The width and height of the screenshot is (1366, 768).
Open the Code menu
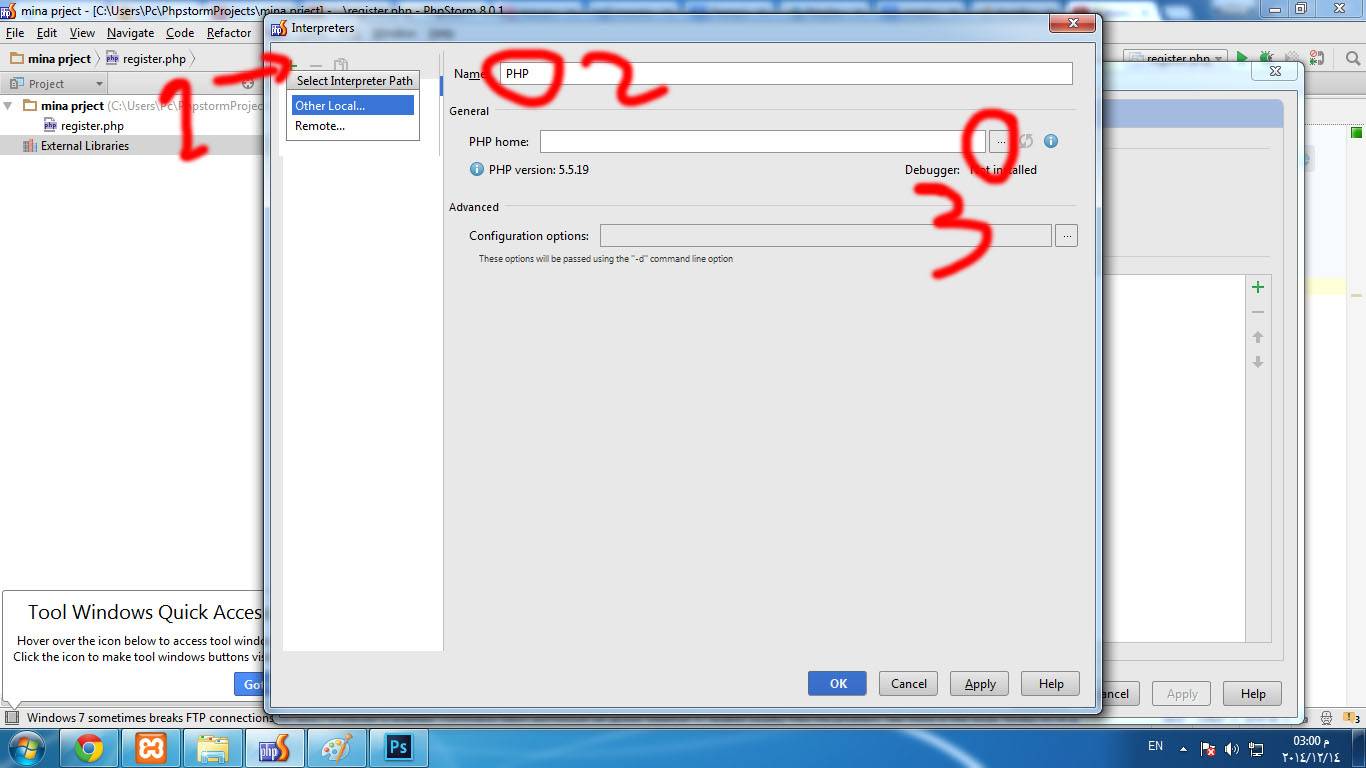click(x=180, y=33)
